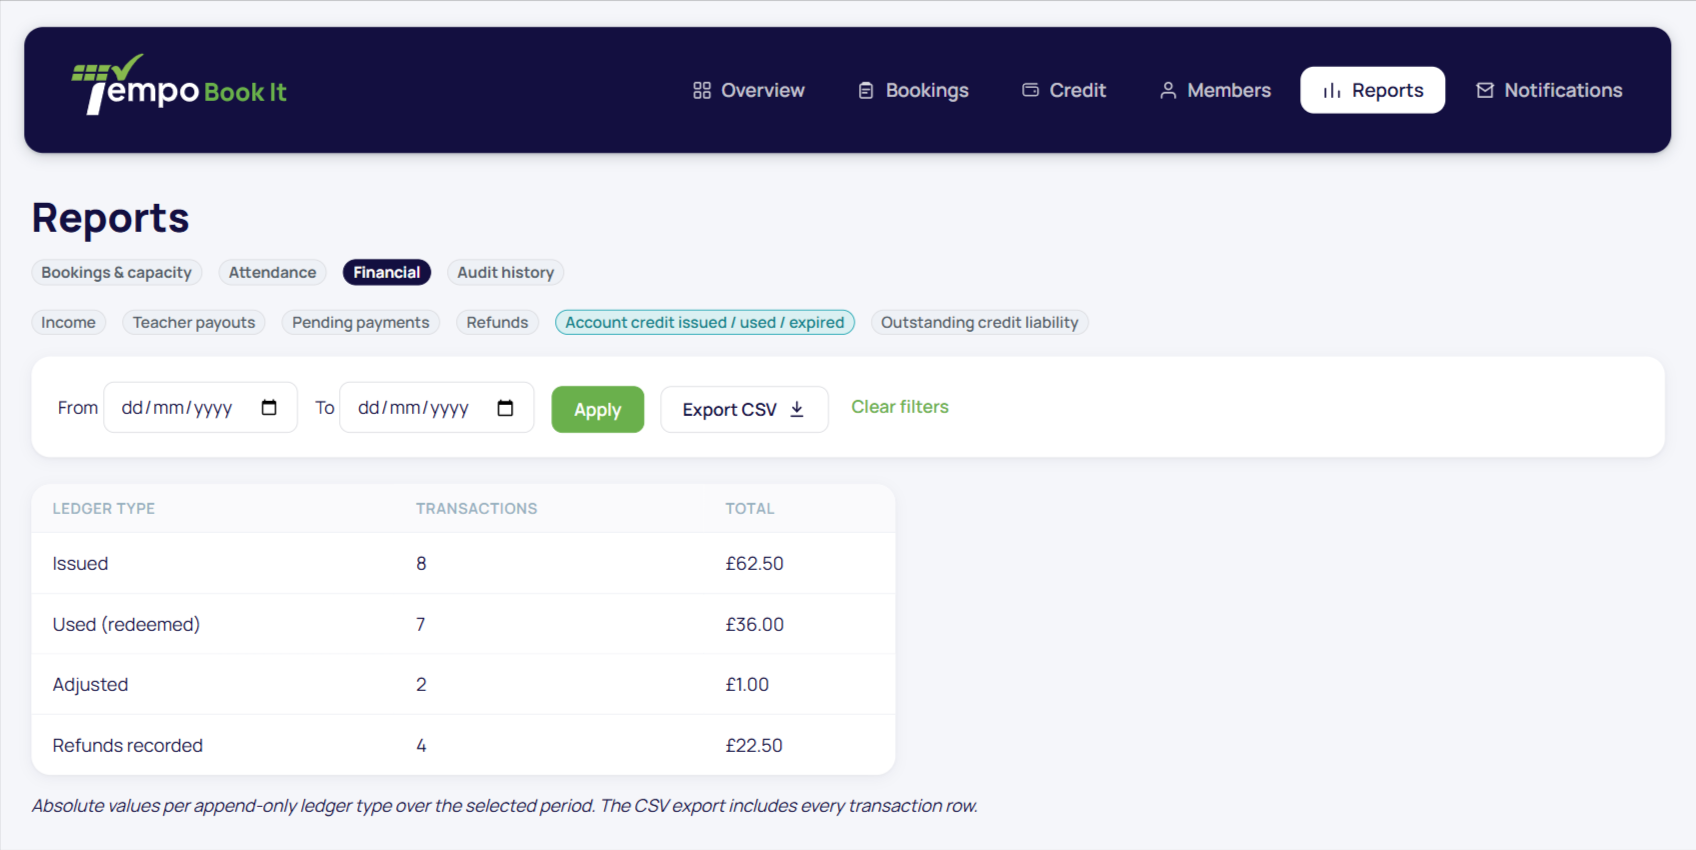
Task: Click the Credit card icon
Action: coord(1030,90)
